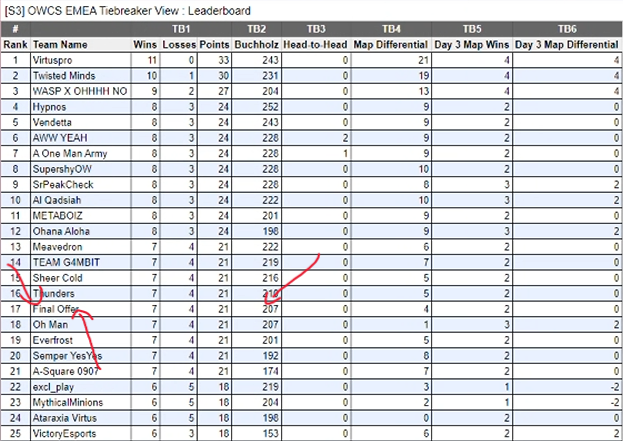Select the Rank column header
The height and width of the screenshot is (441, 623).
(x=15, y=44)
